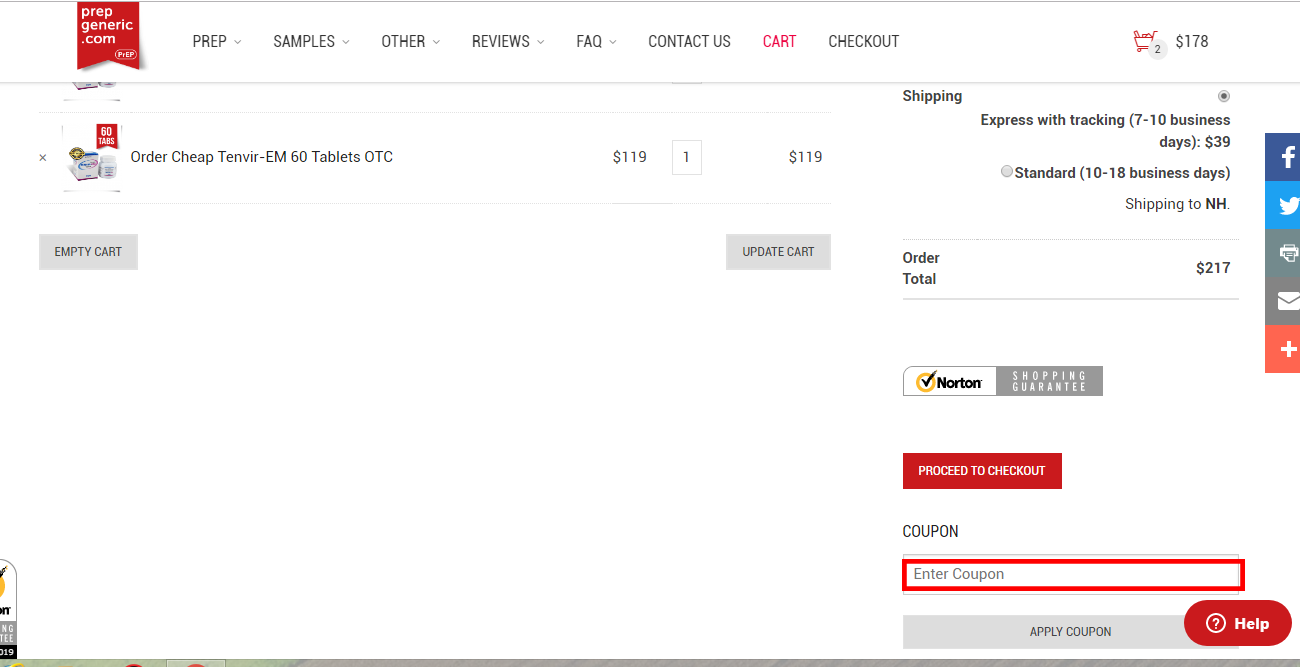Select Standard shipping radio button
Image resolution: width=1300 pixels, height=667 pixels.
(1007, 172)
